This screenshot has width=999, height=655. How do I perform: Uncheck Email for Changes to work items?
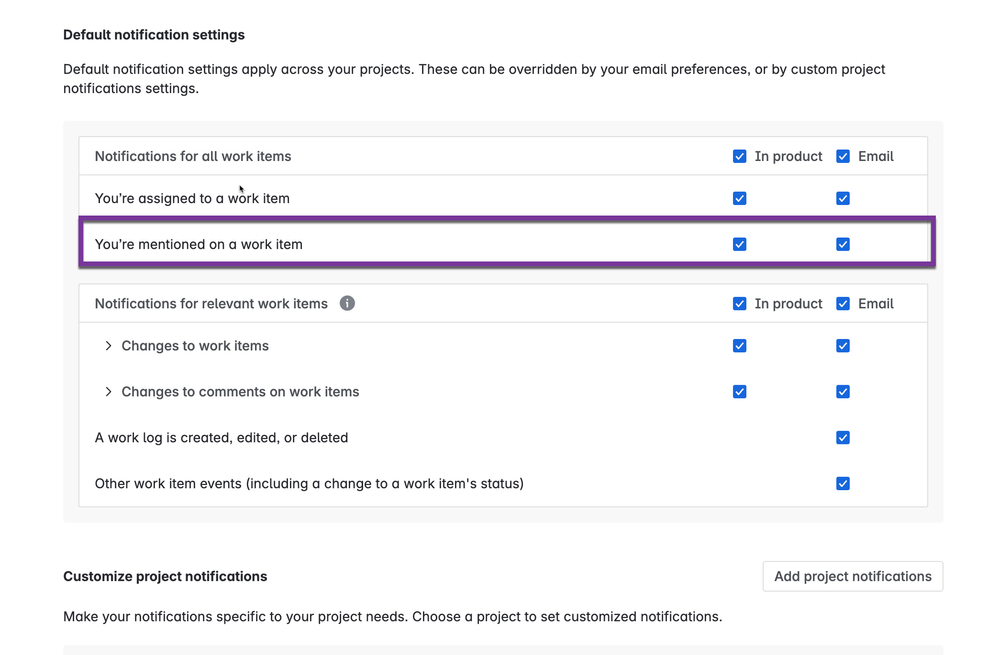click(x=843, y=346)
